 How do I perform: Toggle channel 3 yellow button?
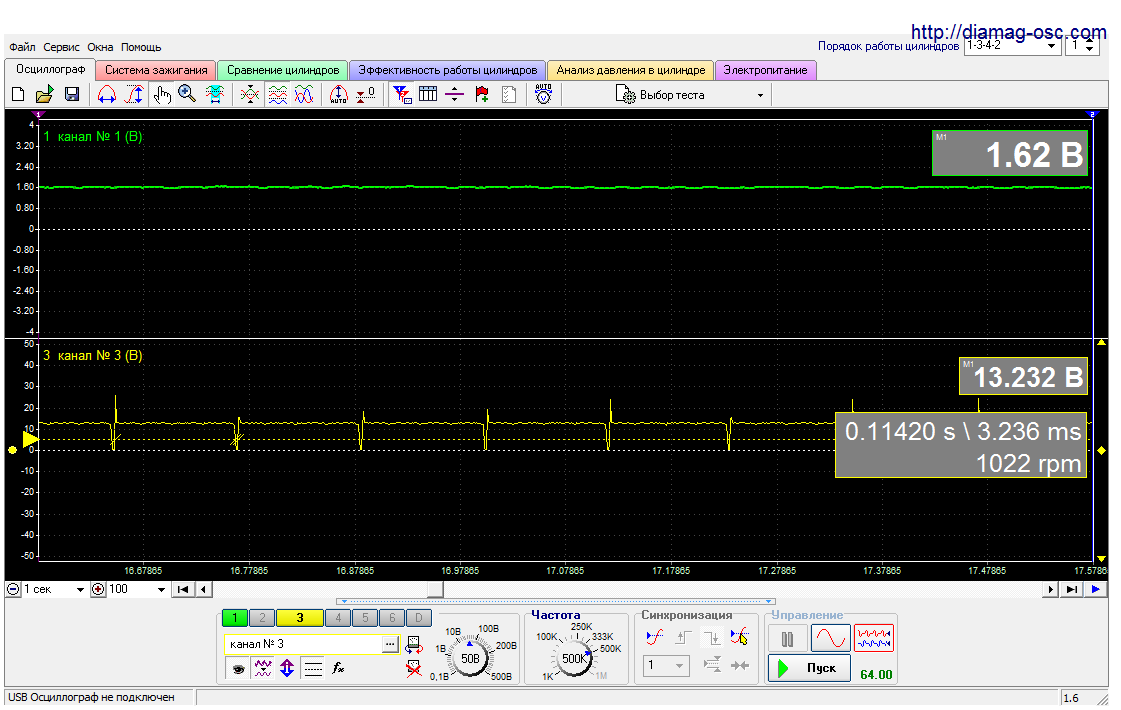[300, 618]
